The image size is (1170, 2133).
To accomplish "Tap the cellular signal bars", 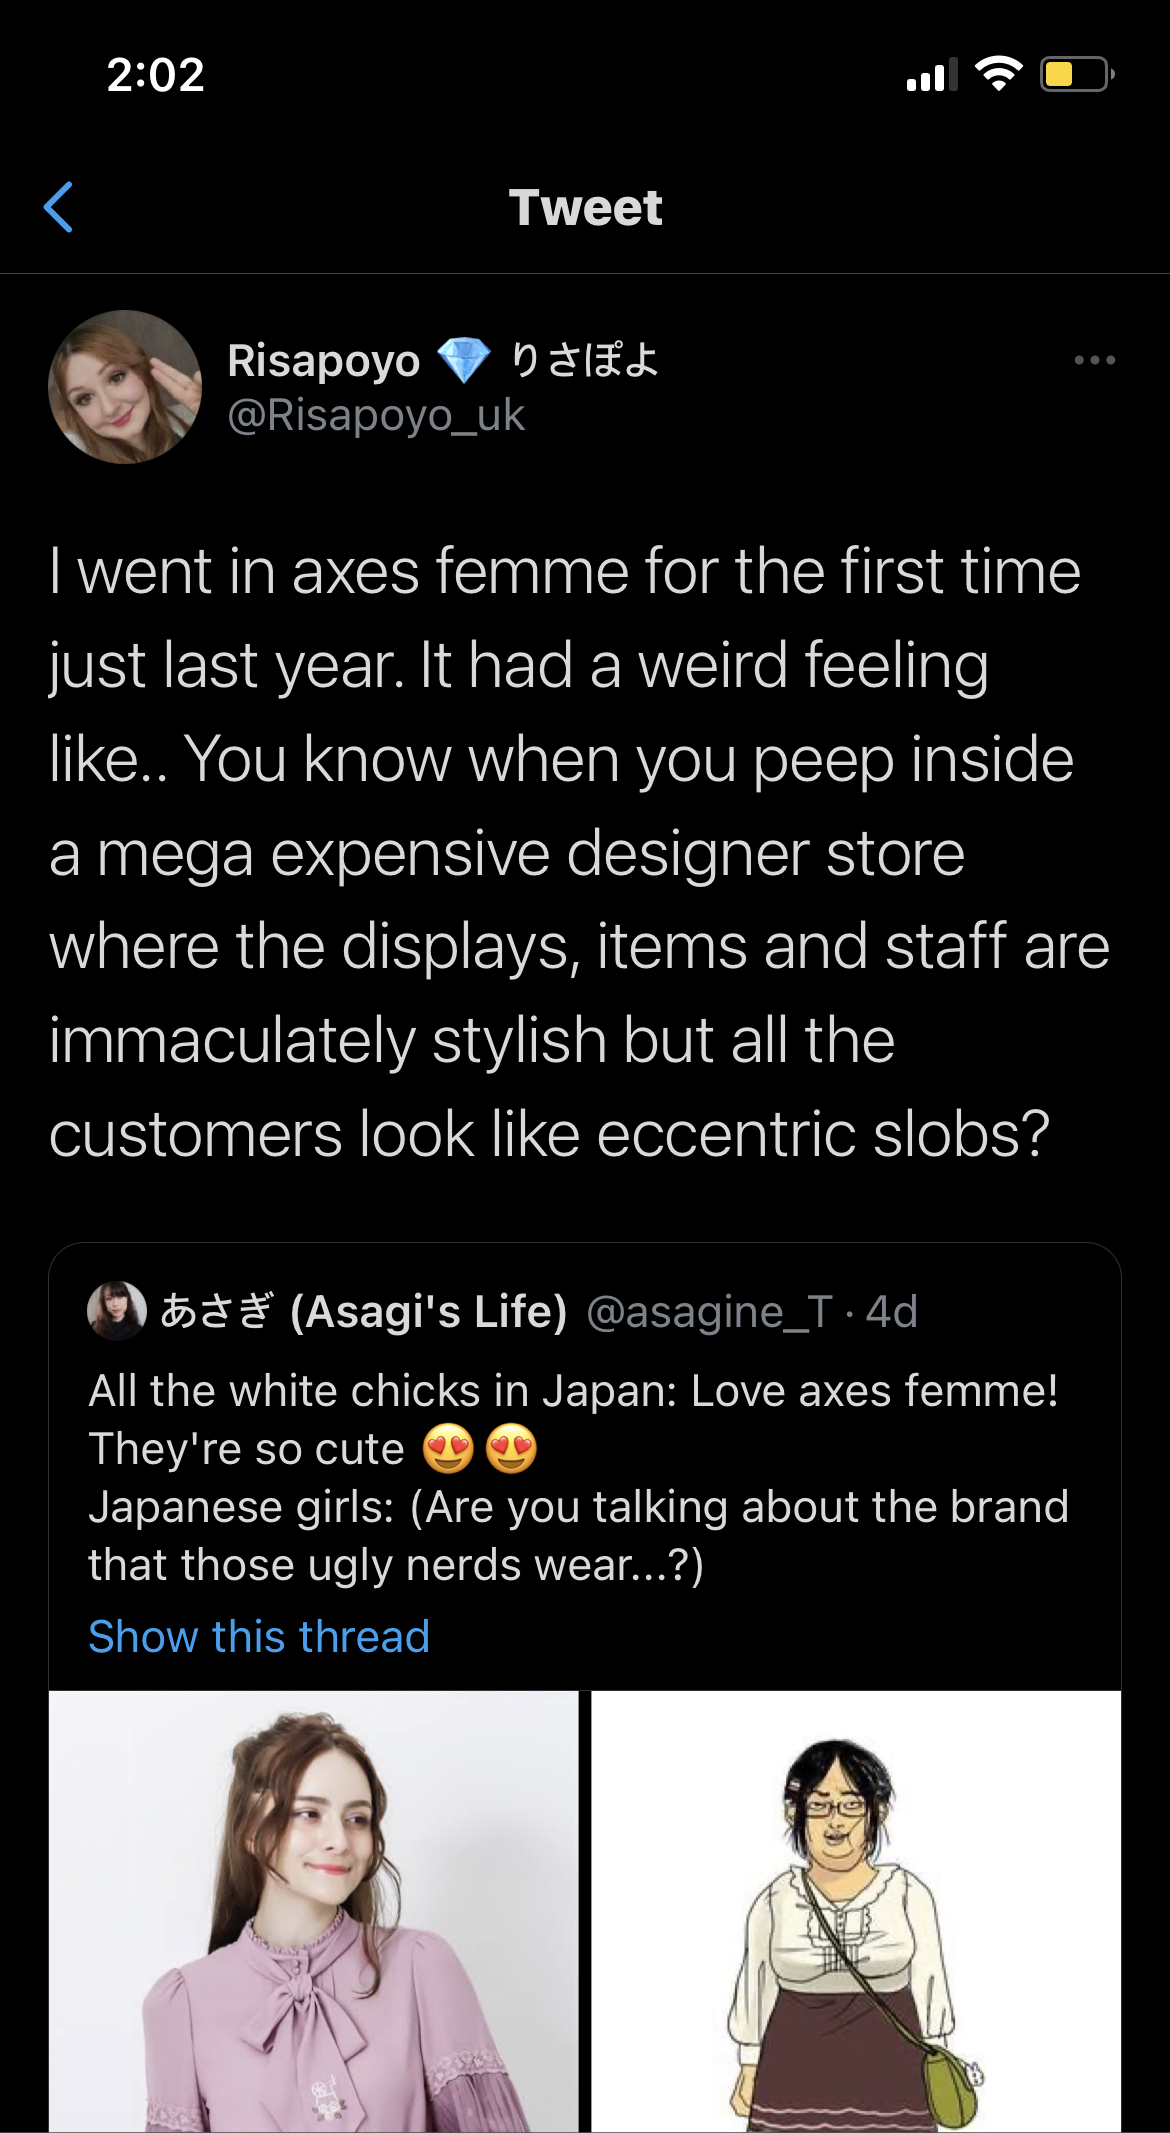I will [931, 75].
